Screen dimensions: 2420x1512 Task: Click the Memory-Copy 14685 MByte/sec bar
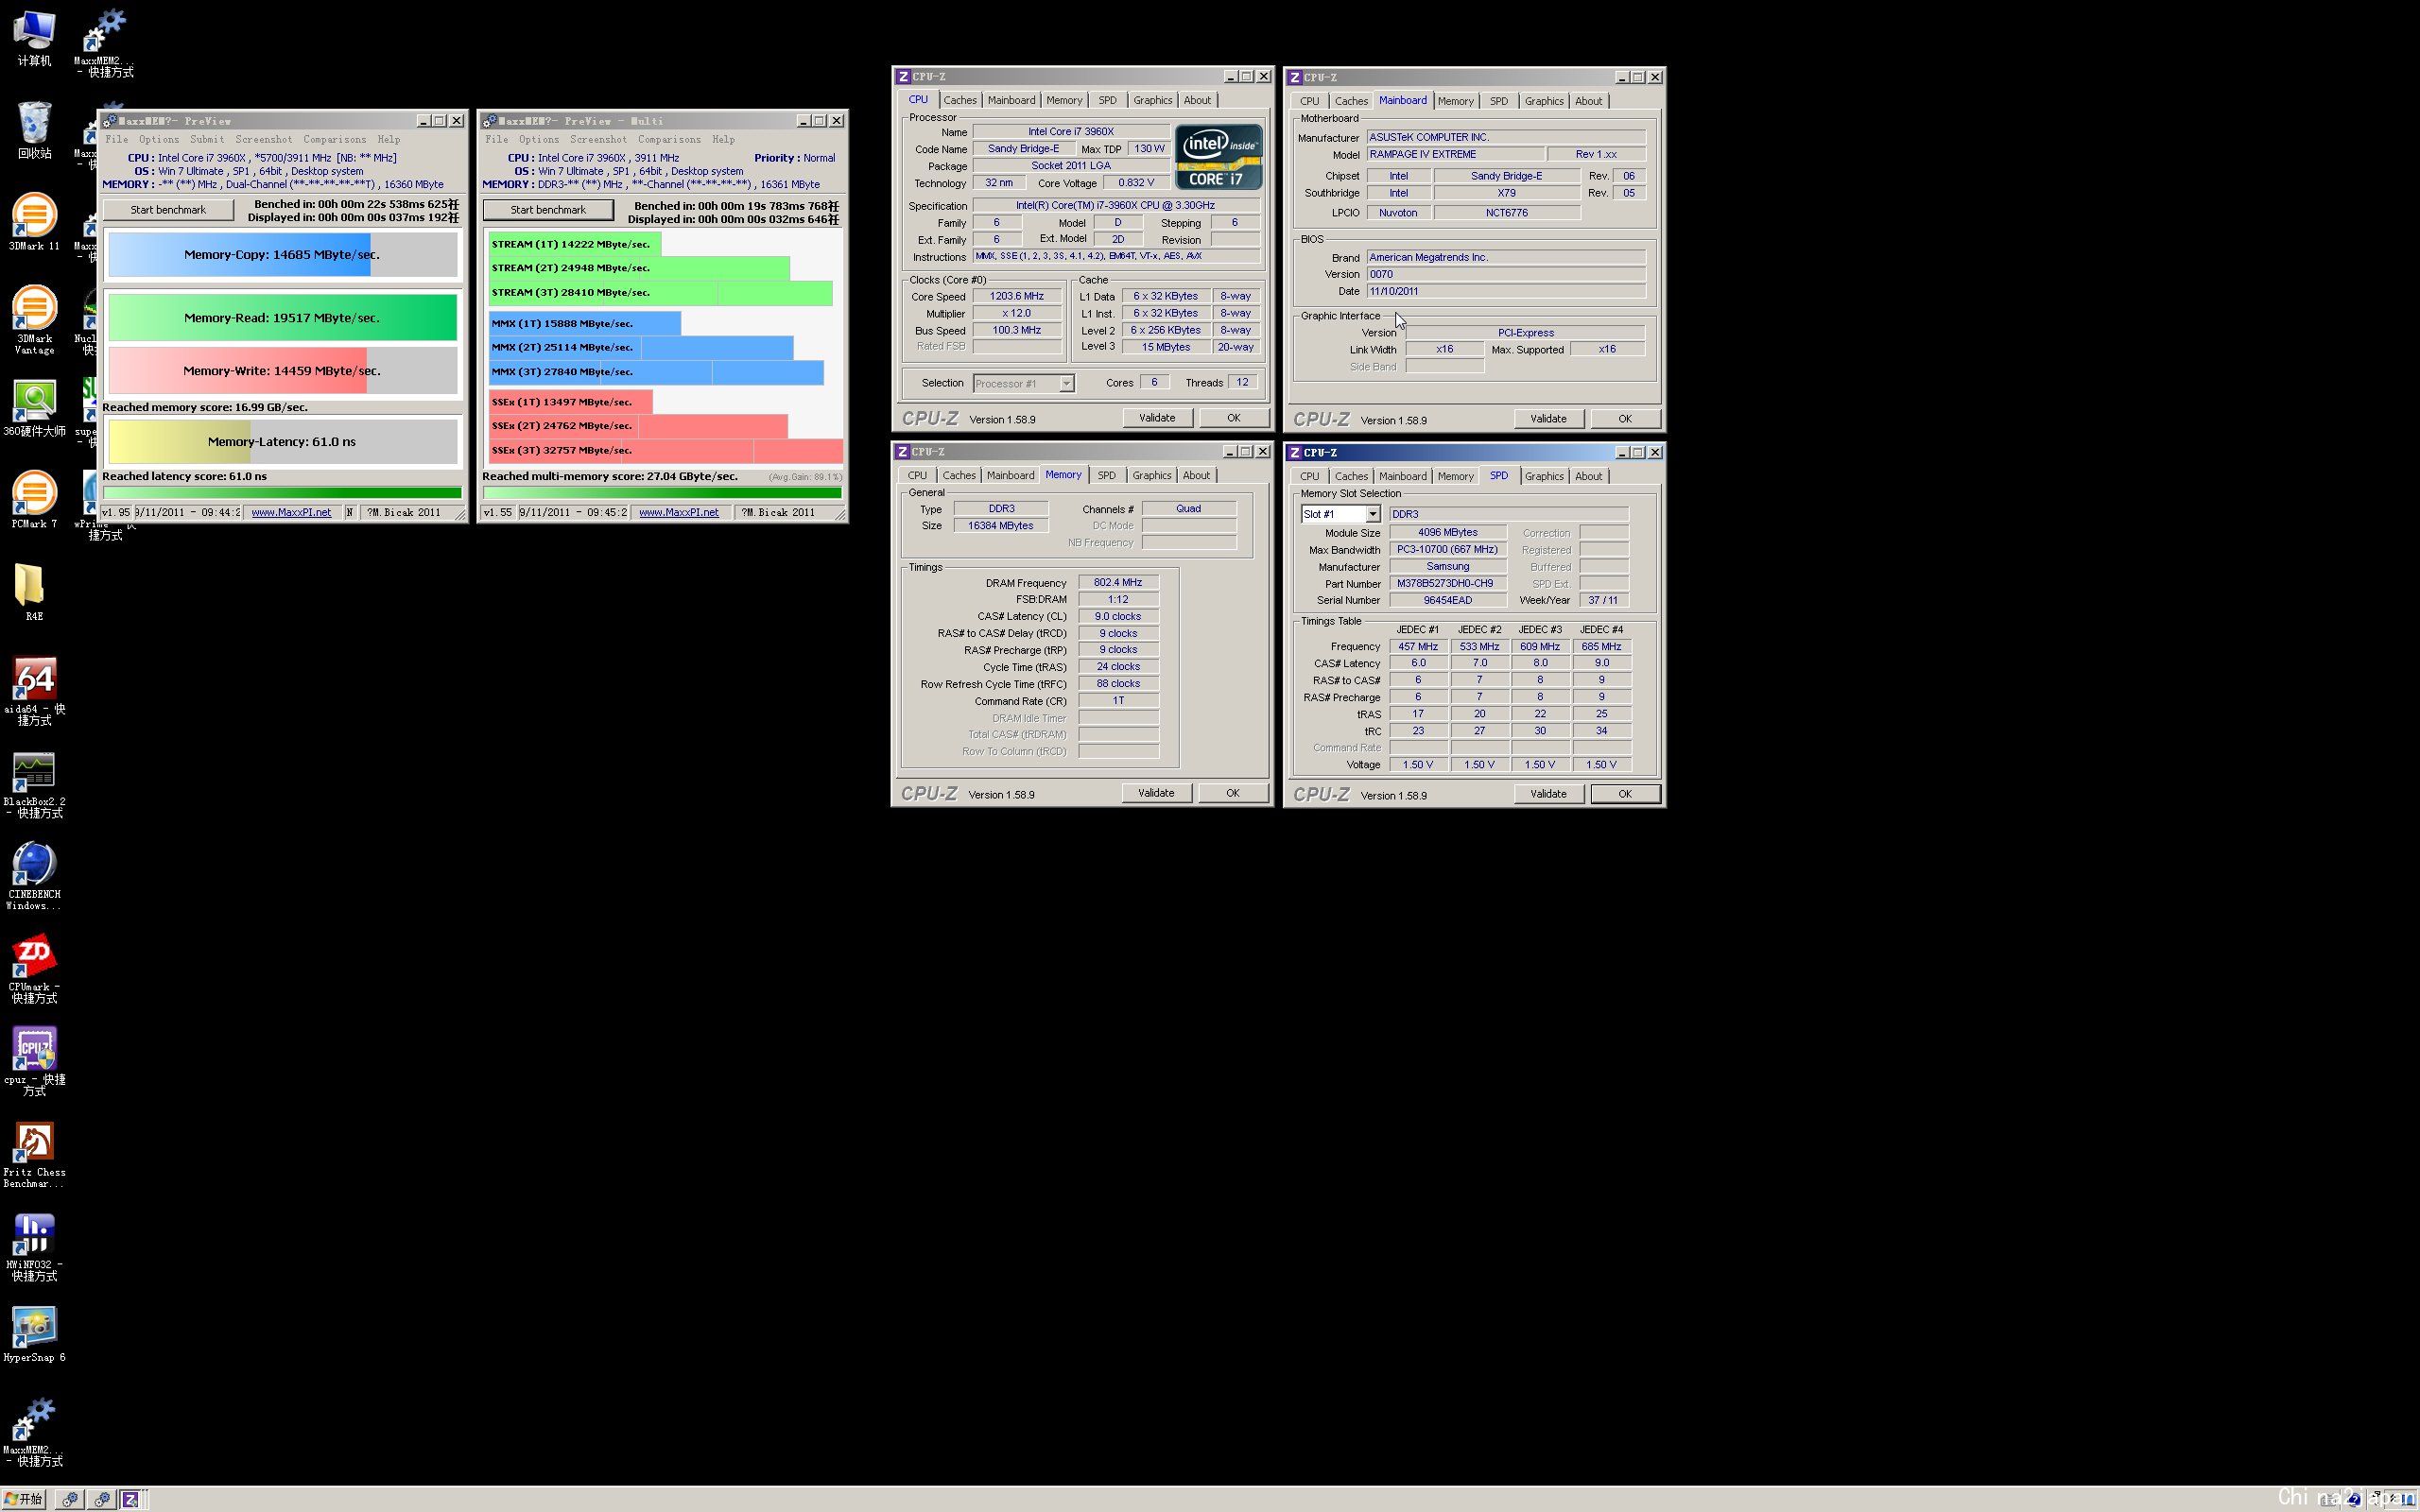tap(282, 255)
